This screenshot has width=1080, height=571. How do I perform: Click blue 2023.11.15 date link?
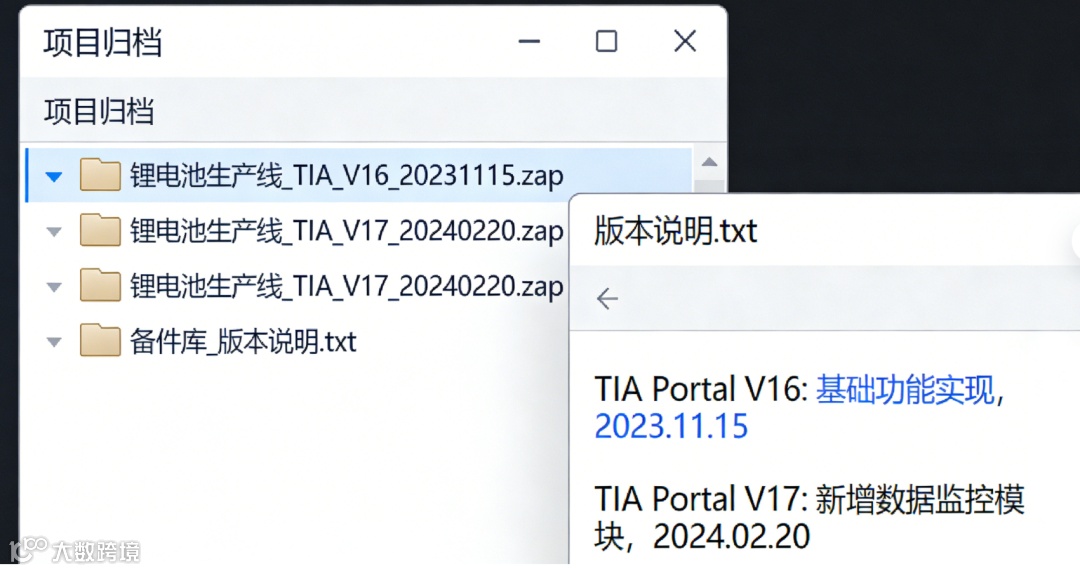(x=671, y=426)
